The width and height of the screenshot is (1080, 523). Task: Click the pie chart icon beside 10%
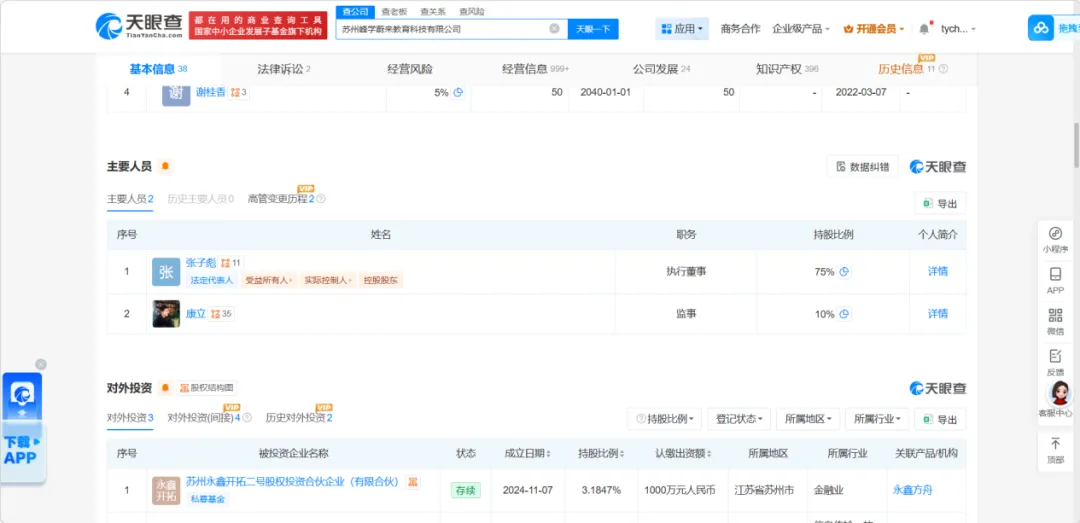(x=844, y=314)
